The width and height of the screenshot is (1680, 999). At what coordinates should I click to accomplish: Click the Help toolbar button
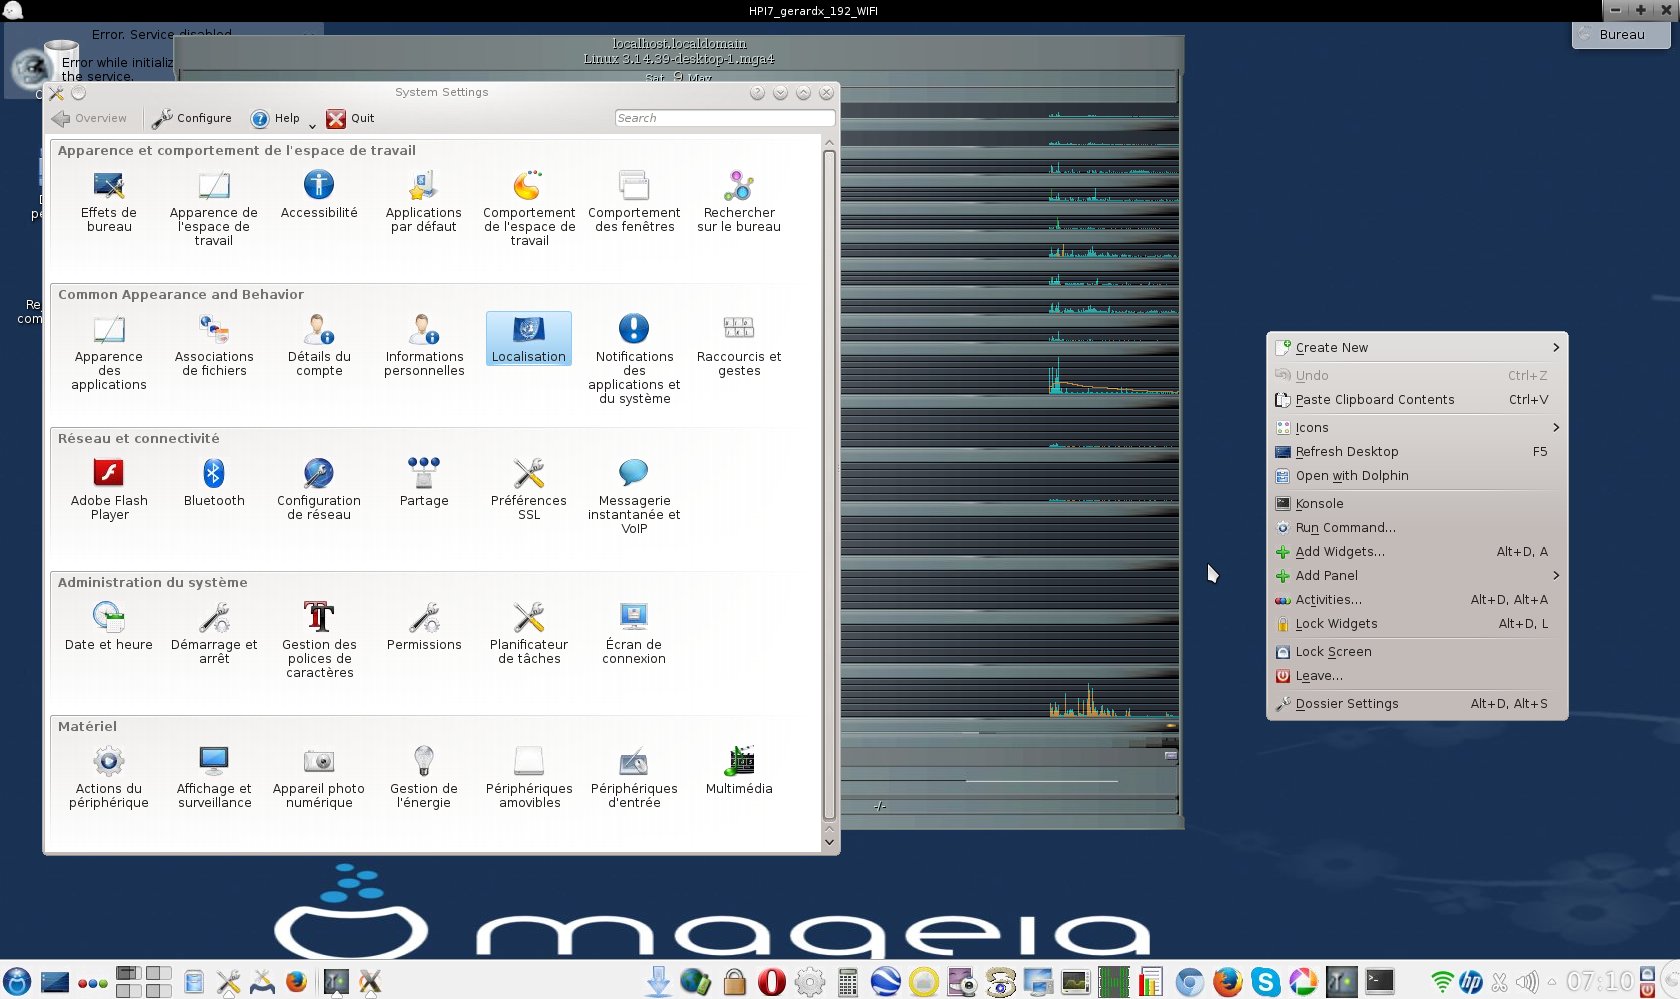[x=275, y=118]
